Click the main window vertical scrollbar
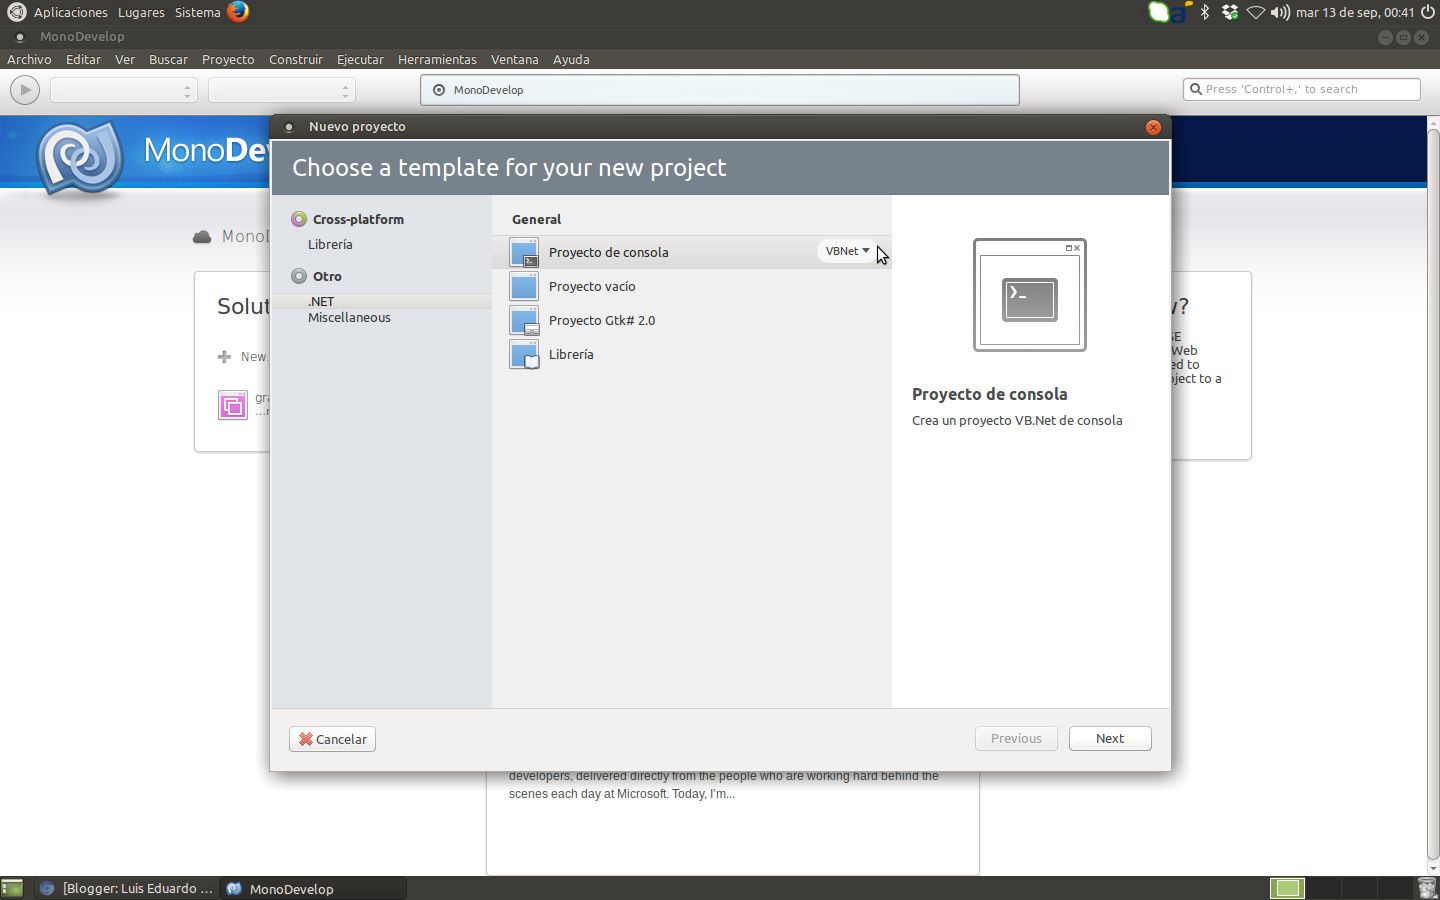The width and height of the screenshot is (1440, 900). (1433, 495)
